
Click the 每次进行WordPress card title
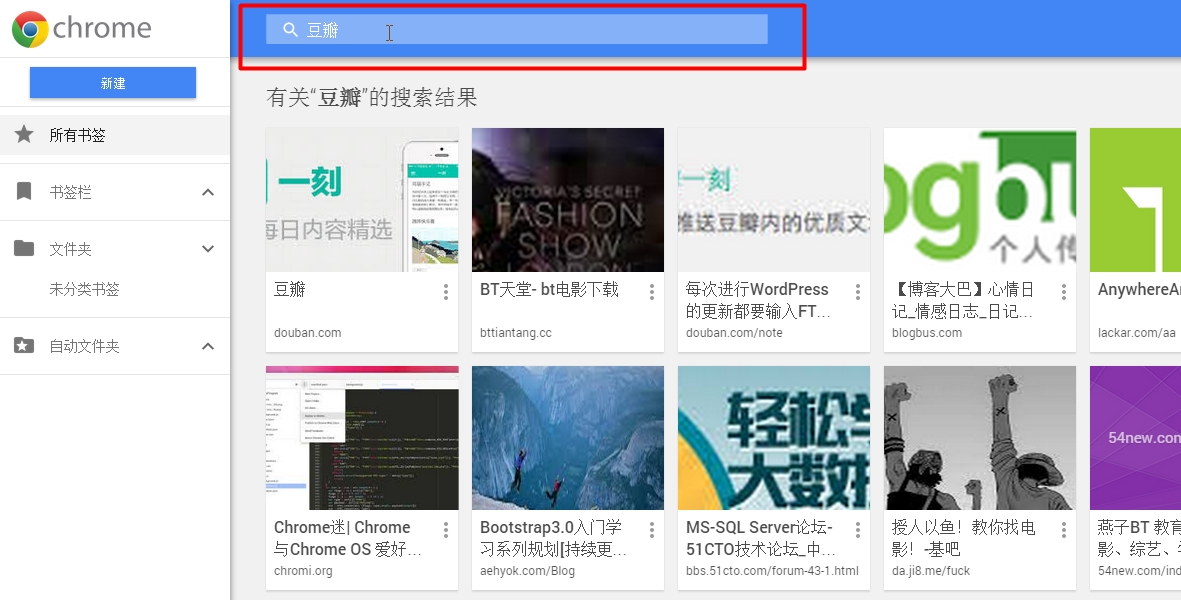(x=758, y=300)
